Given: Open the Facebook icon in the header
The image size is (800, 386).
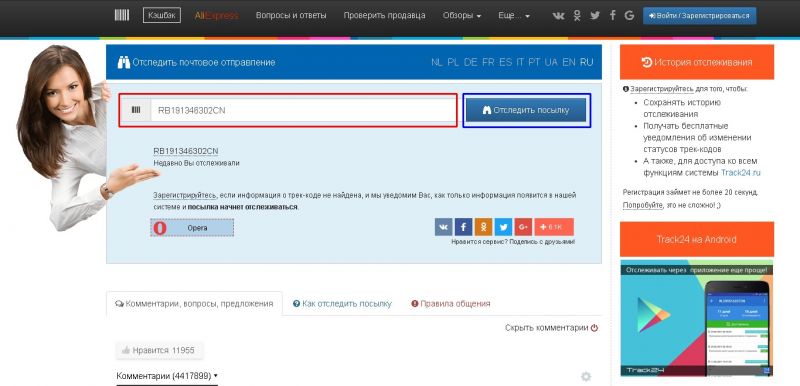Looking at the screenshot, I should coord(612,15).
